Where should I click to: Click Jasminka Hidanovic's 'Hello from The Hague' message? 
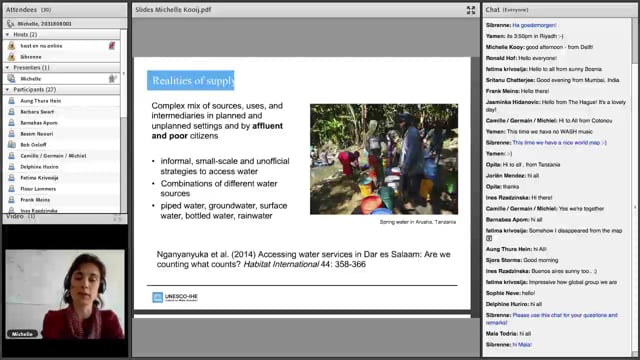(x=556, y=106)
